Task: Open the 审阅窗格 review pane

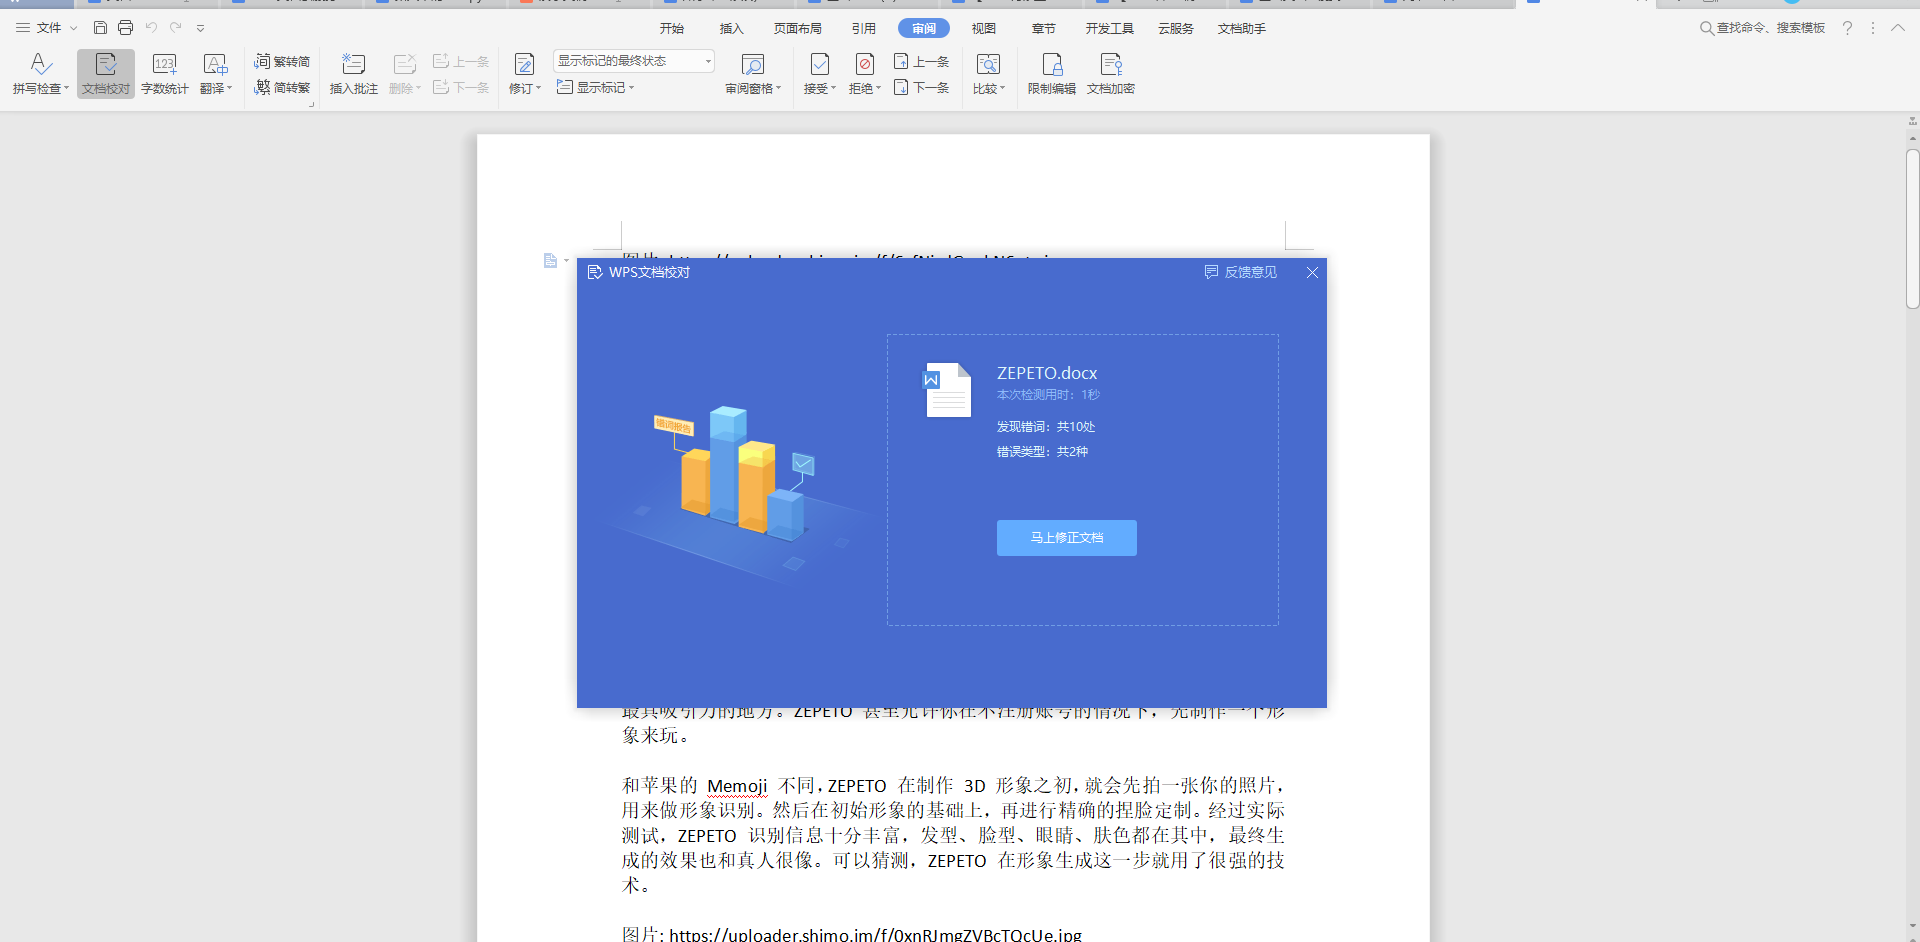Action: point(753,74)
